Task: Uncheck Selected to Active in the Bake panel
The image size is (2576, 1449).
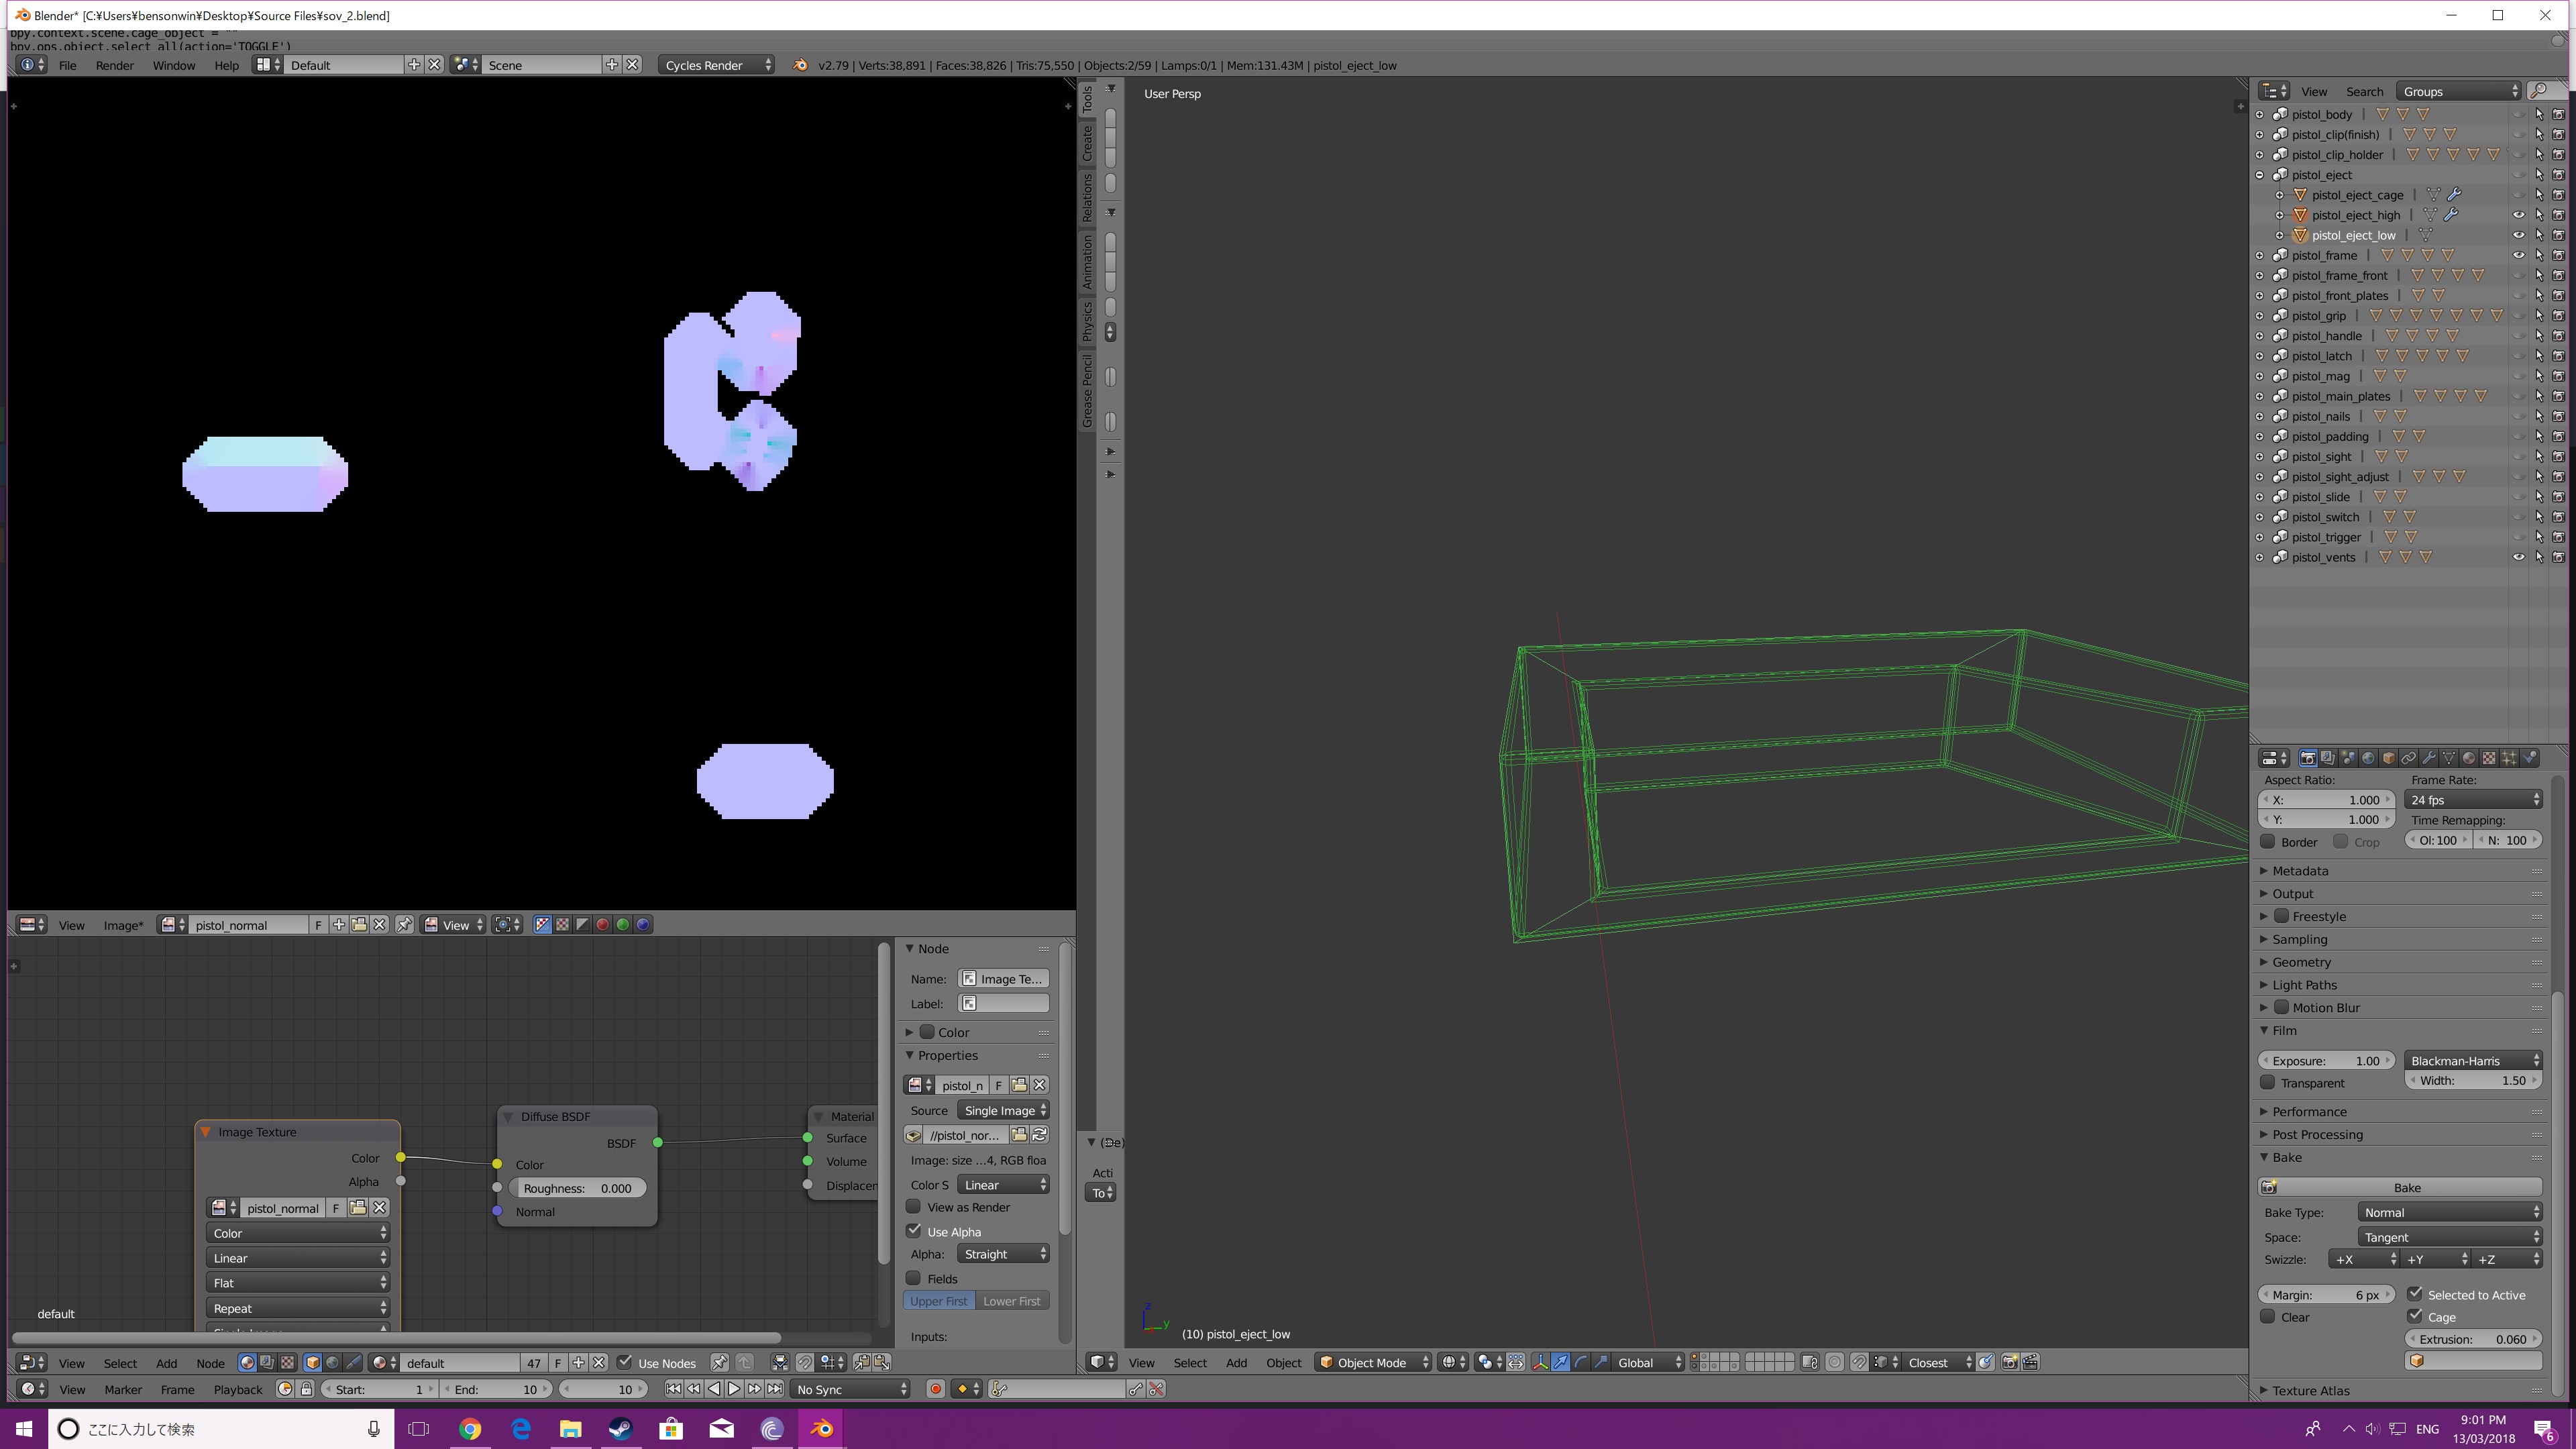Action: 2415,1294
